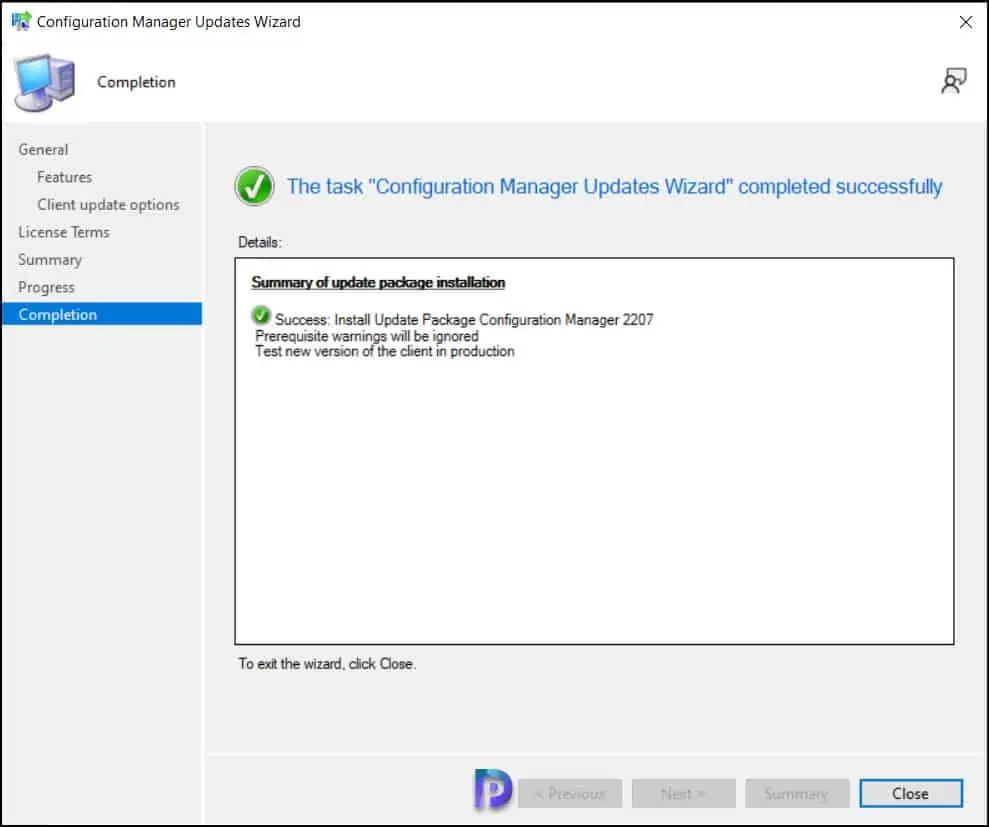Click the feedback person icon at top right

click(x=954, y=81)
